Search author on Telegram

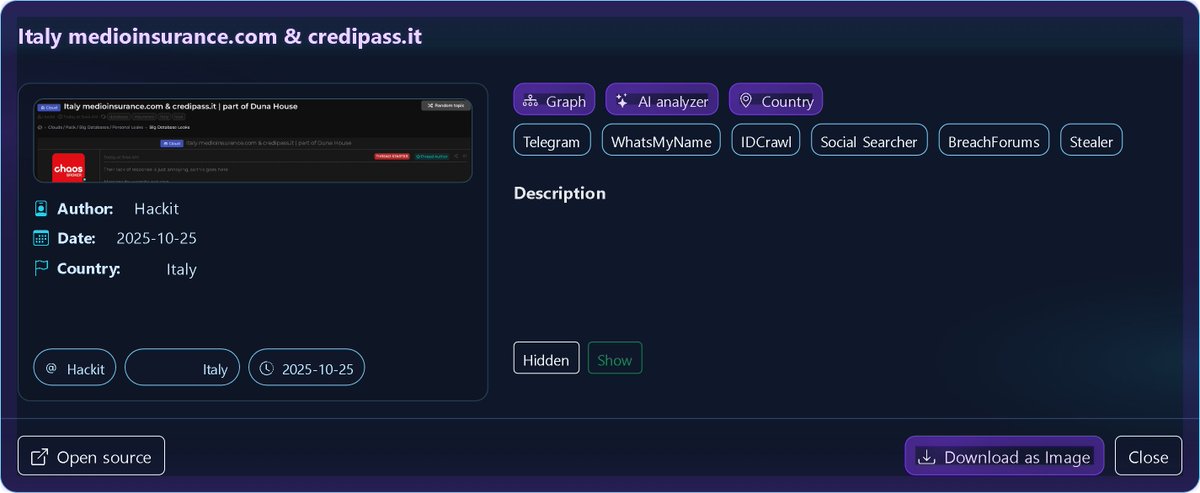click(x=552, y=141)
